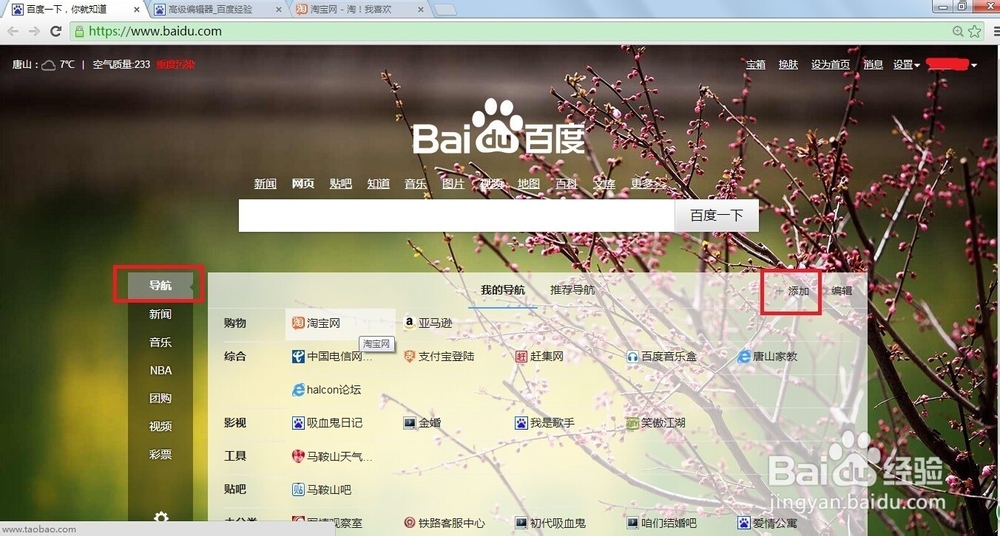Image resolution: width=1000 pixels, height=536 pixels.
Task: Click the Baidu logo
Action: click(x=499, y=127)
